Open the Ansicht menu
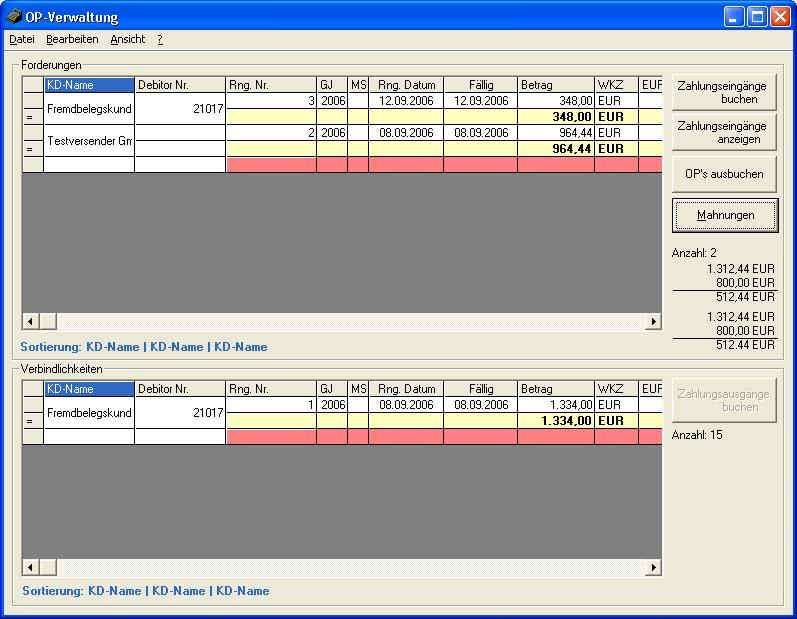 tap(127, 39)
